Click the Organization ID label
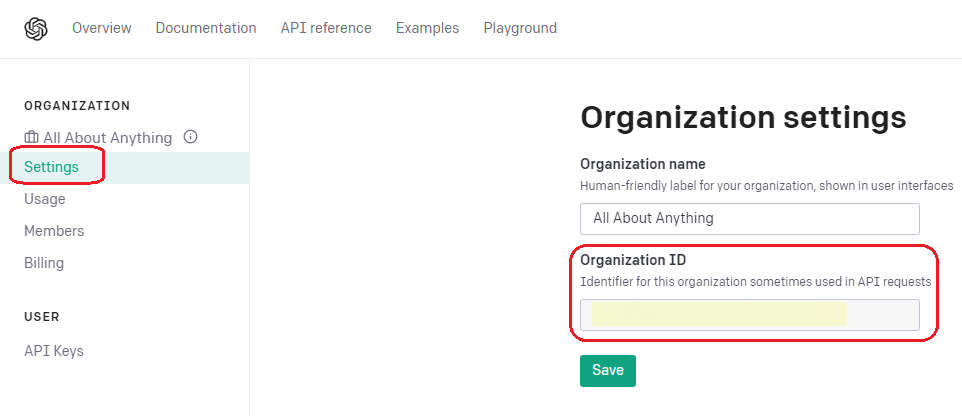 633,260
